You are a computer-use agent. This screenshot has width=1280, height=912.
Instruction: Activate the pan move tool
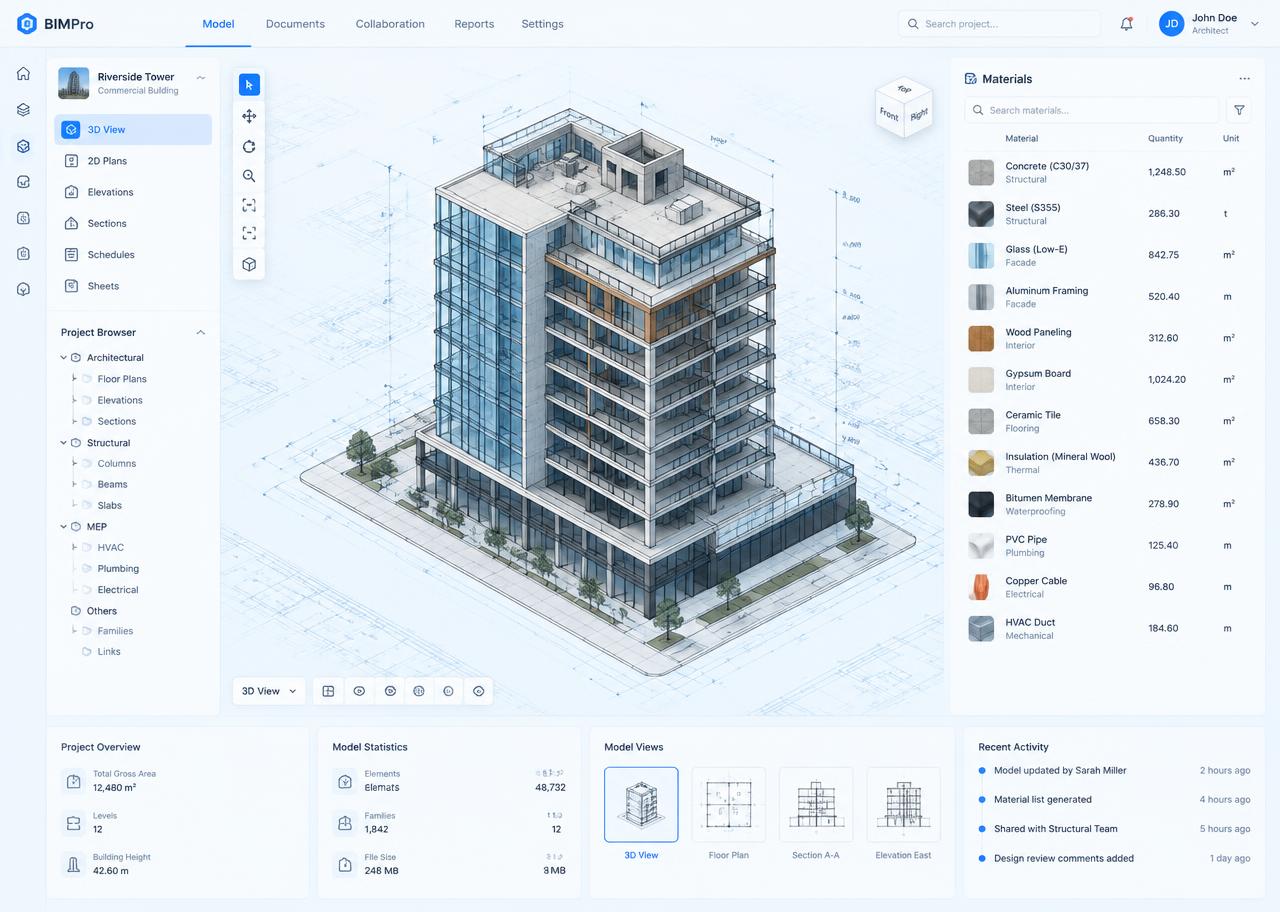pyautogui.click(x=249, y=116)
